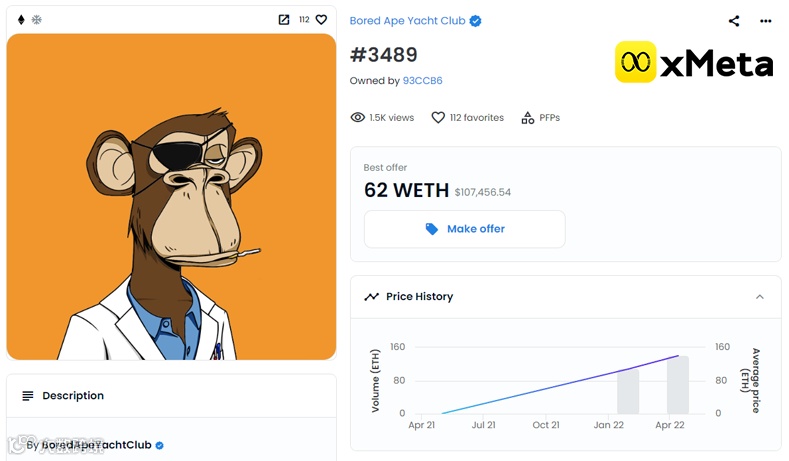Open the Bored Ape Yacht Club collection link
Viewport: 789px width, 461px height.
pyautogui.click(x=407, y=21)
